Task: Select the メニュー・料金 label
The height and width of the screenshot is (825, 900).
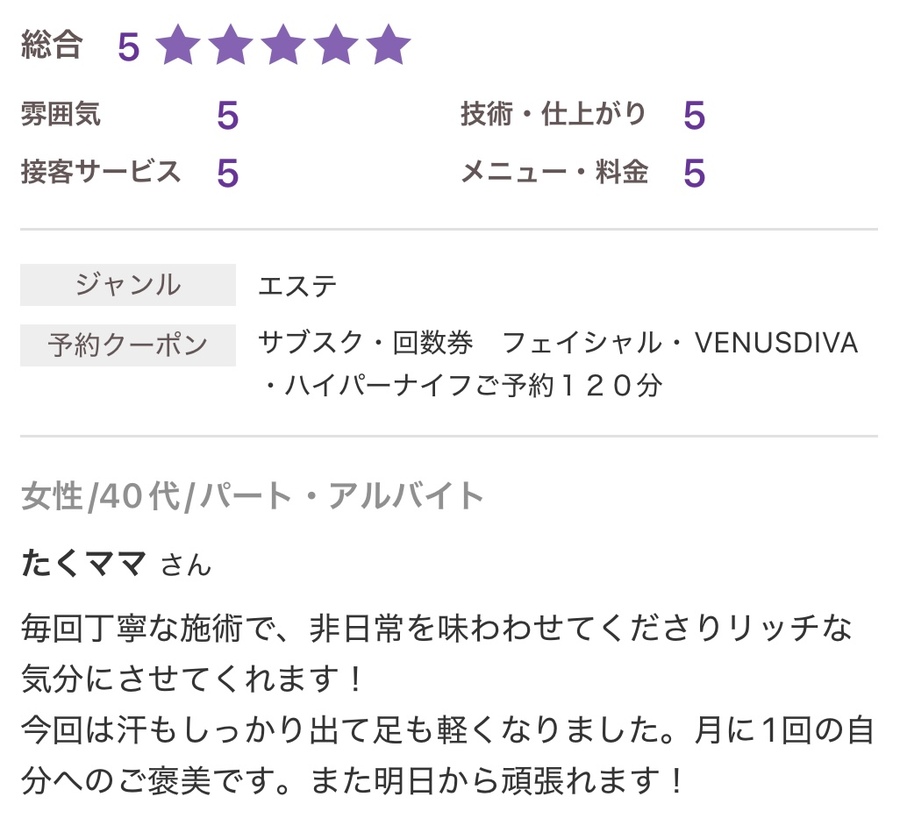Action: [553, 172]
